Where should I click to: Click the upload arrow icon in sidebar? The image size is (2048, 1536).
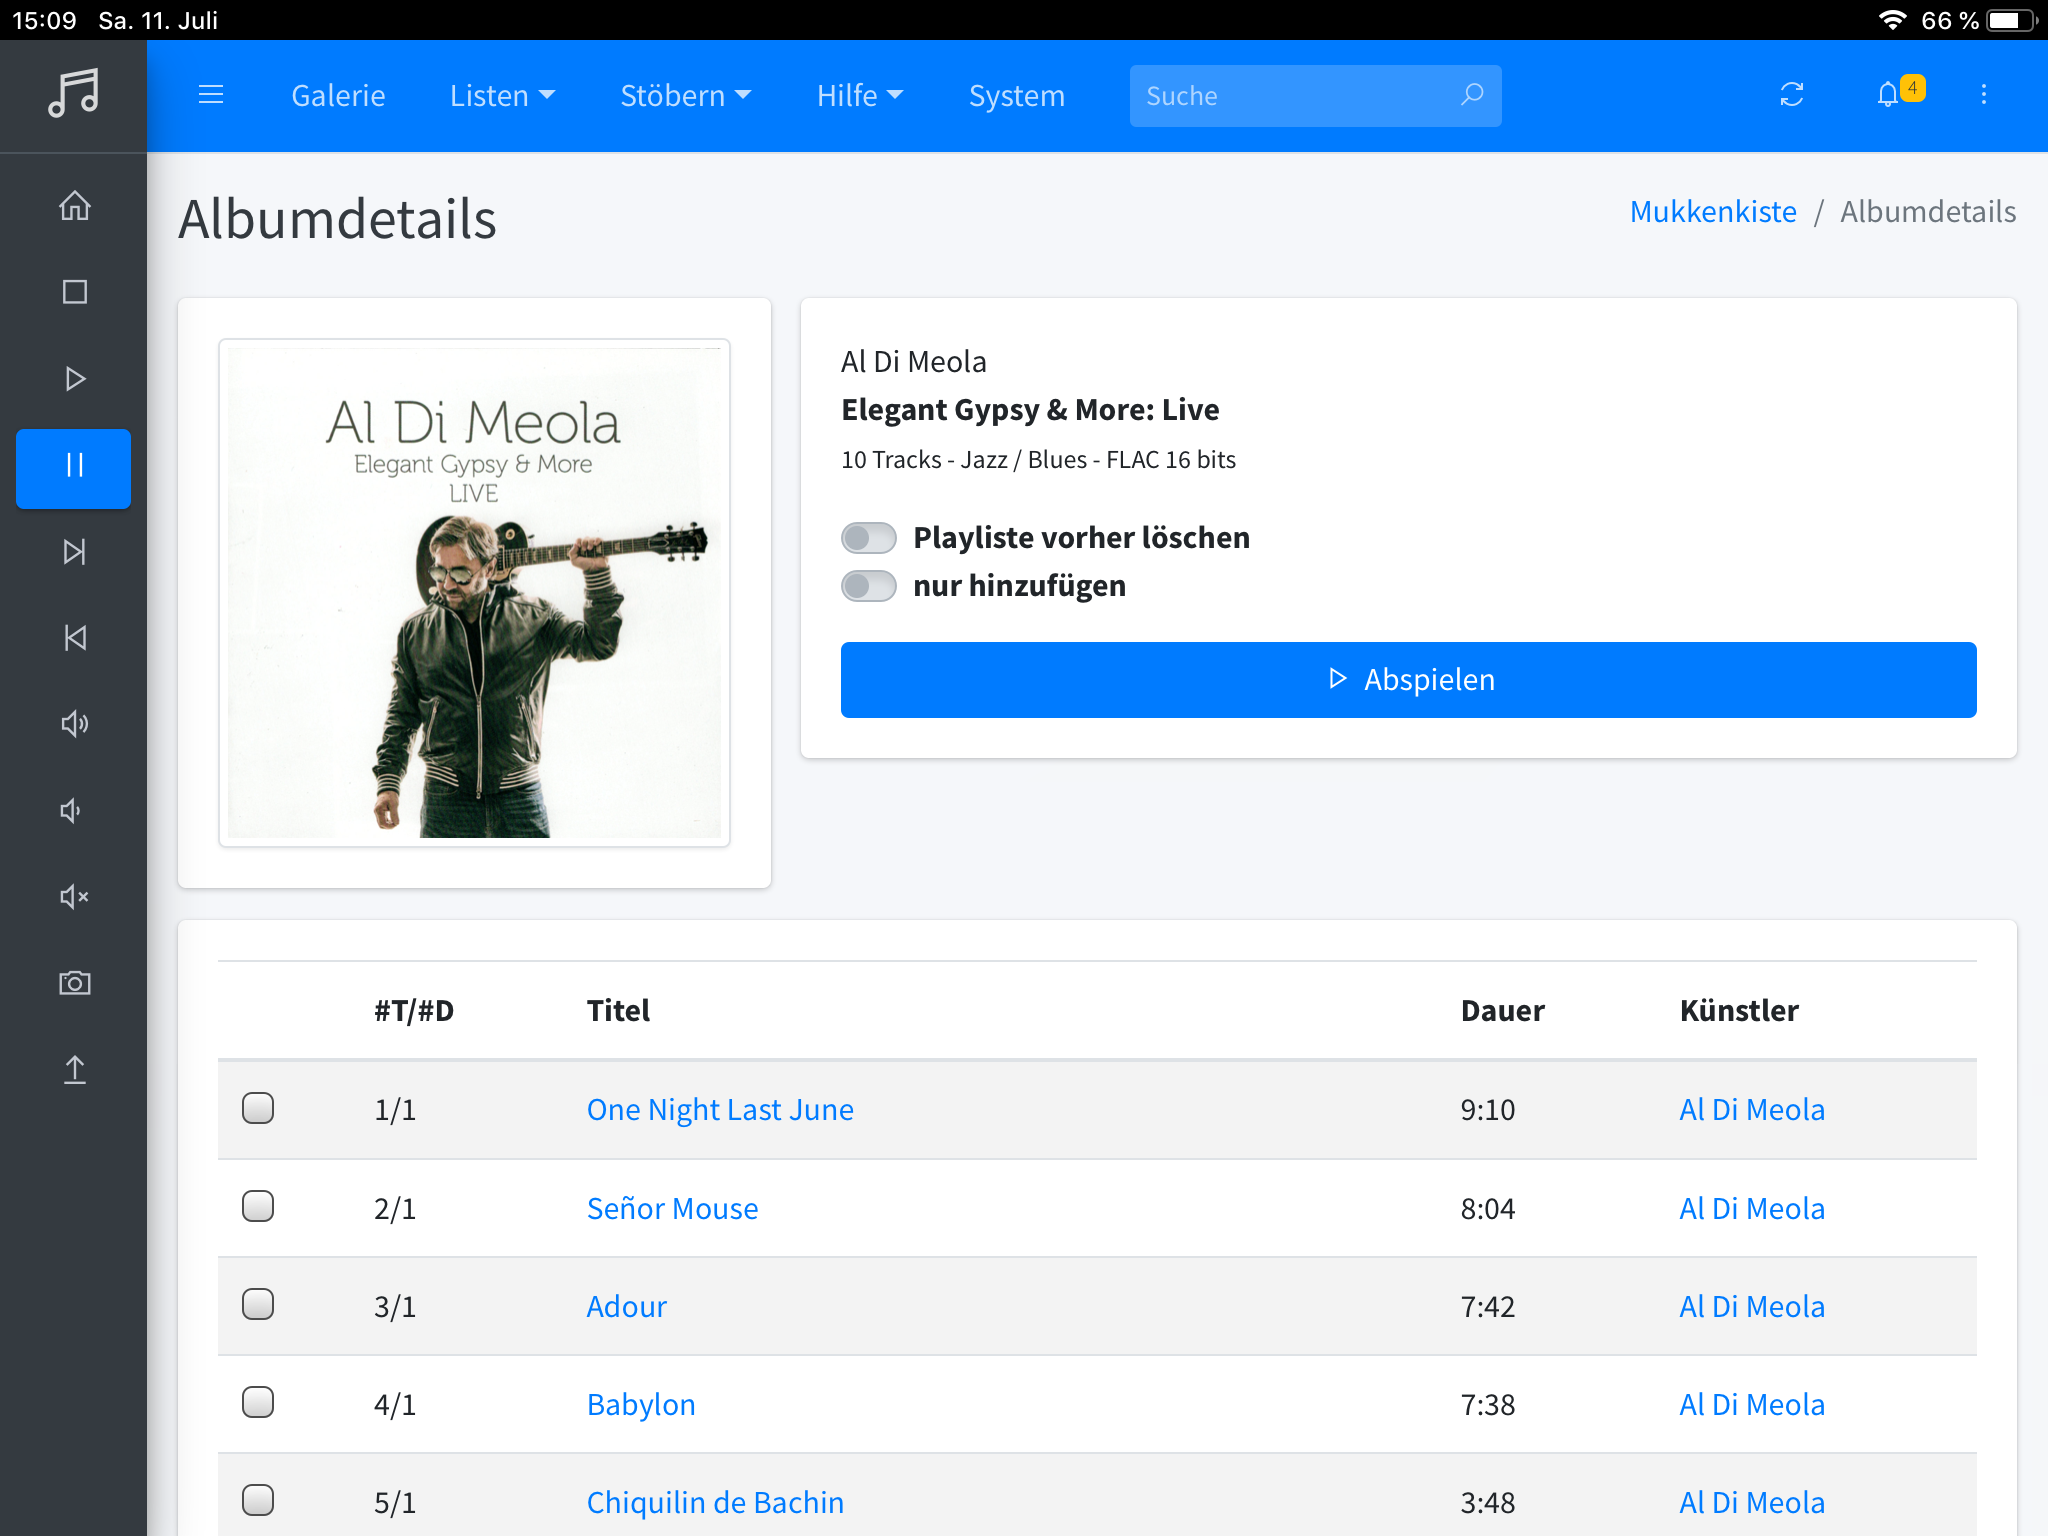(x=74, y=1070)
